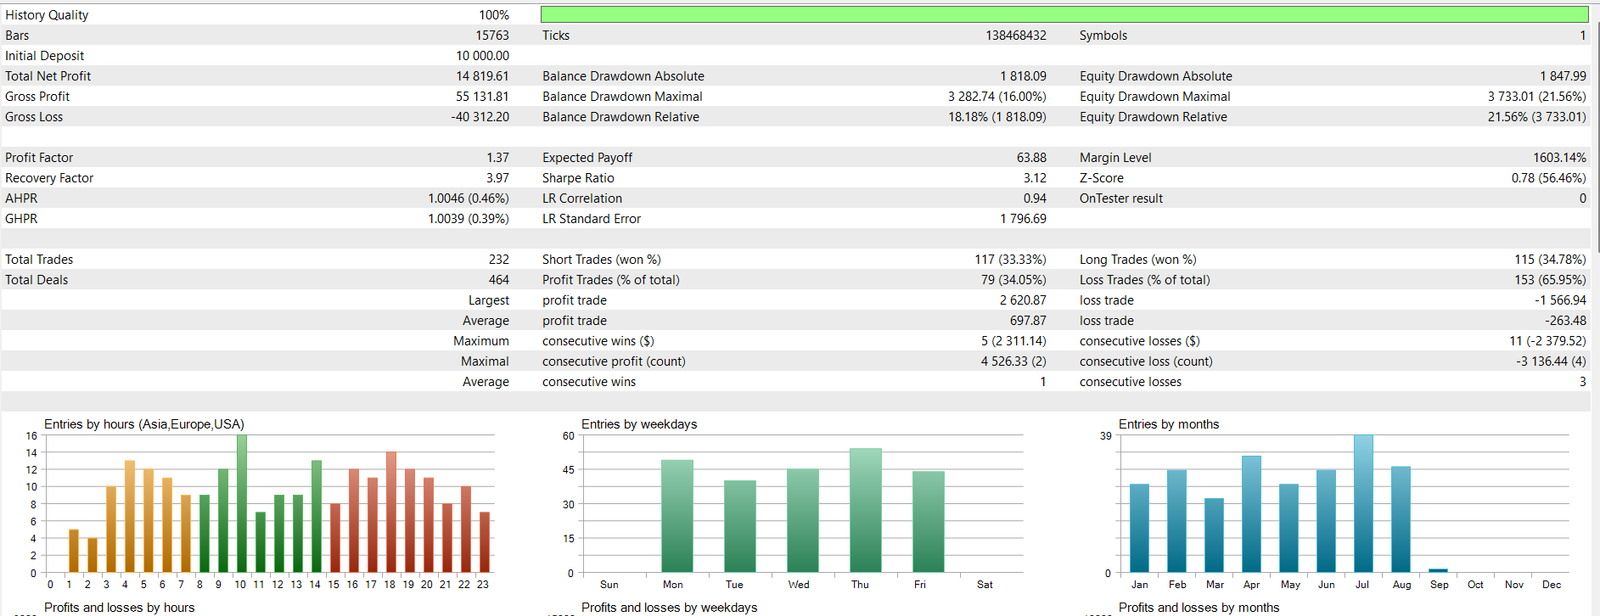
Task: Click the hour 4 orange bar in hours chart
Action: [130, 517]
